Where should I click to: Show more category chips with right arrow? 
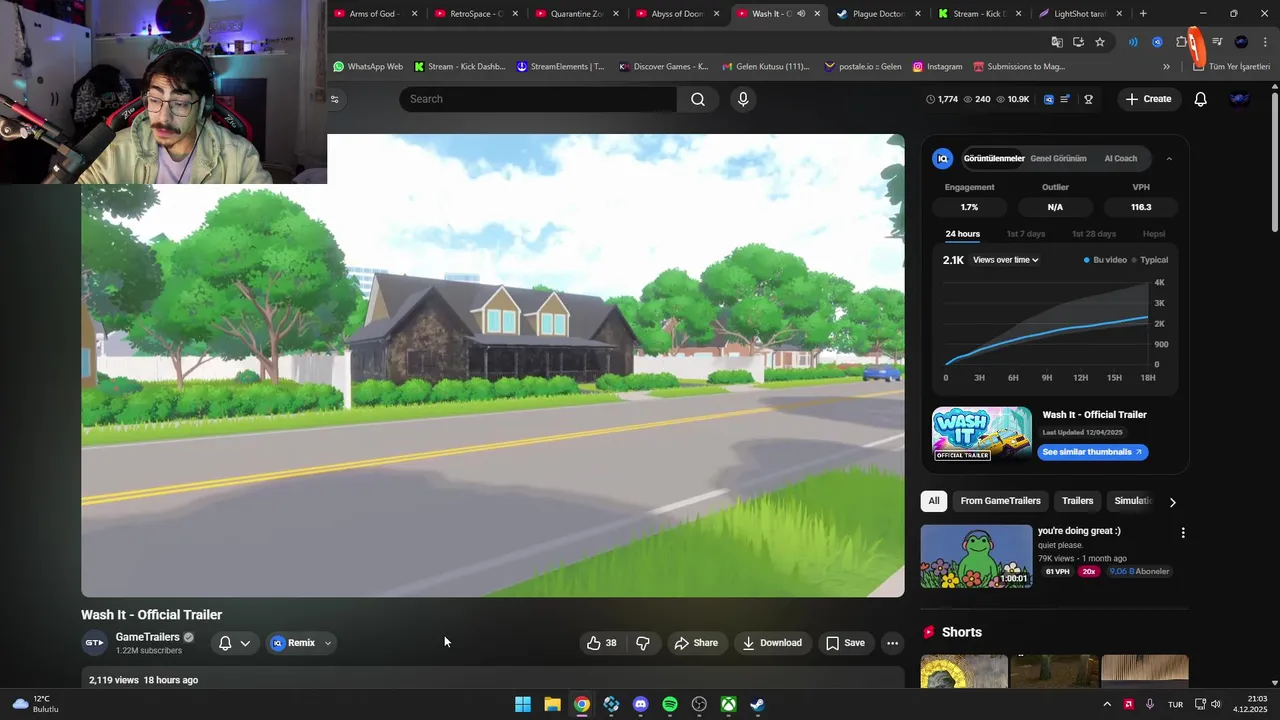1173,501
